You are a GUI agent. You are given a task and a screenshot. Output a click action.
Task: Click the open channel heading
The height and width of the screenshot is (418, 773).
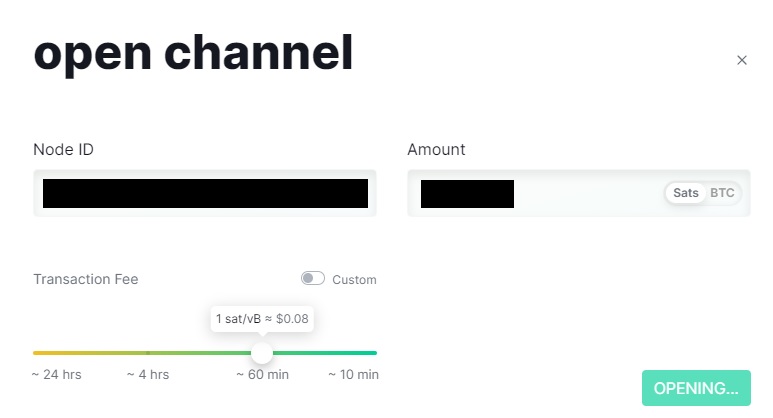193,53
